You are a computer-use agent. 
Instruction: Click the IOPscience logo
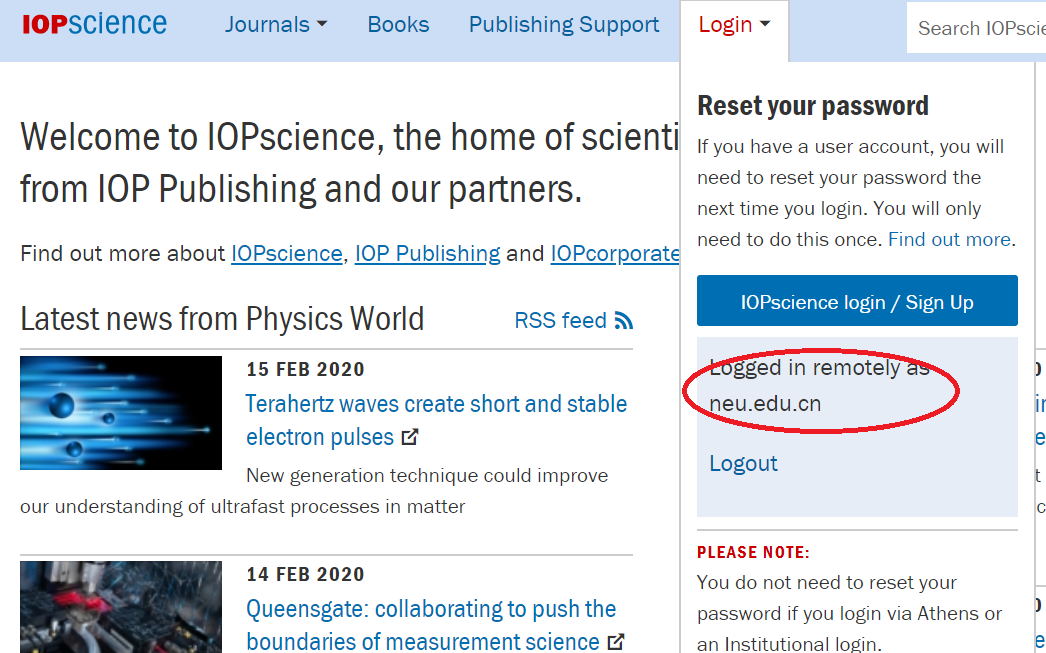(94, 25)
